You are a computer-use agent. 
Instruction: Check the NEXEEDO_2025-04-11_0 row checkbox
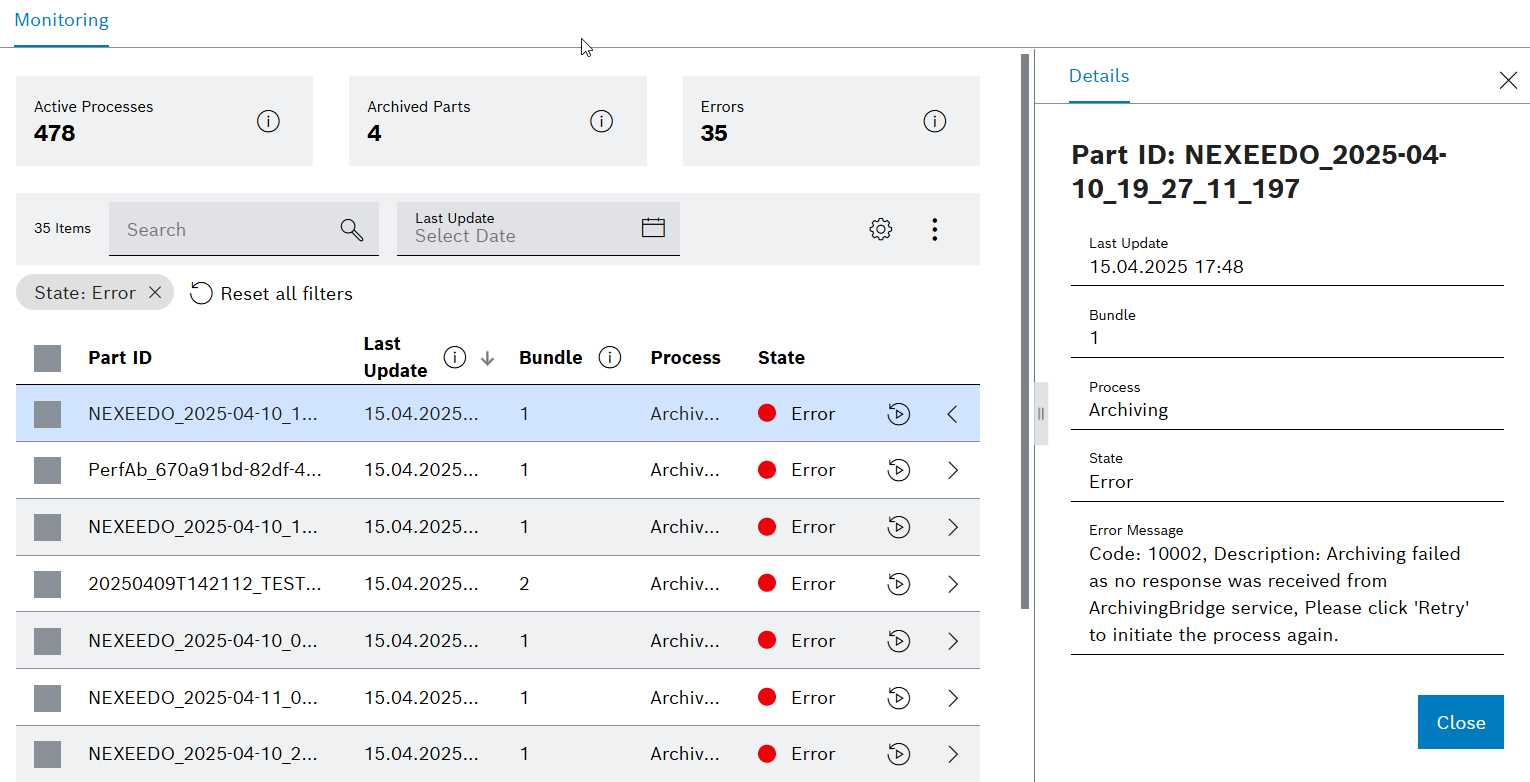coord(47,698)
